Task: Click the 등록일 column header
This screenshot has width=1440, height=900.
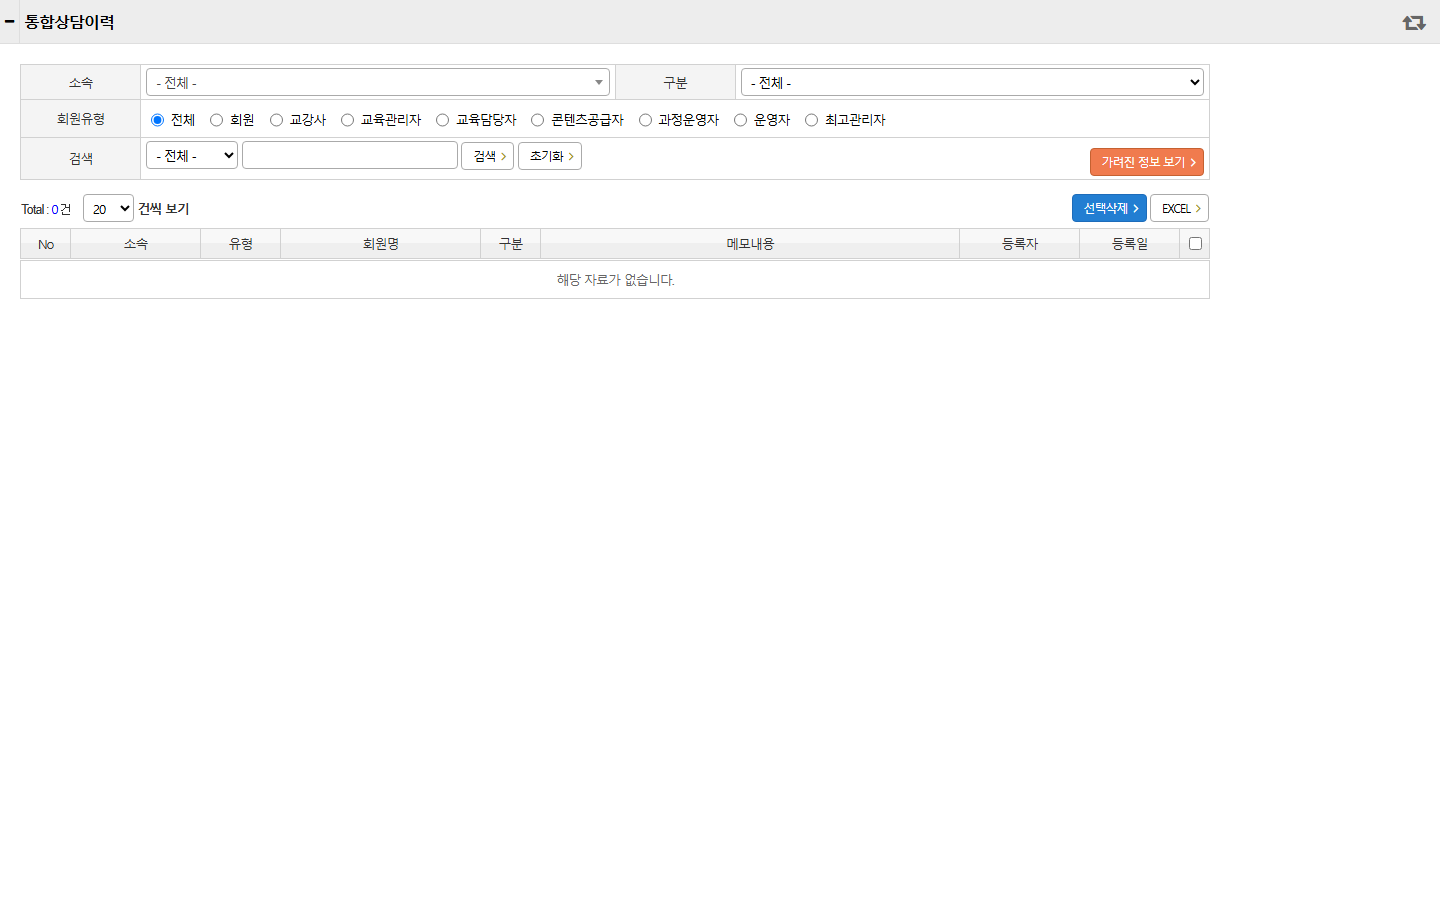Action: pos(1130,244)
